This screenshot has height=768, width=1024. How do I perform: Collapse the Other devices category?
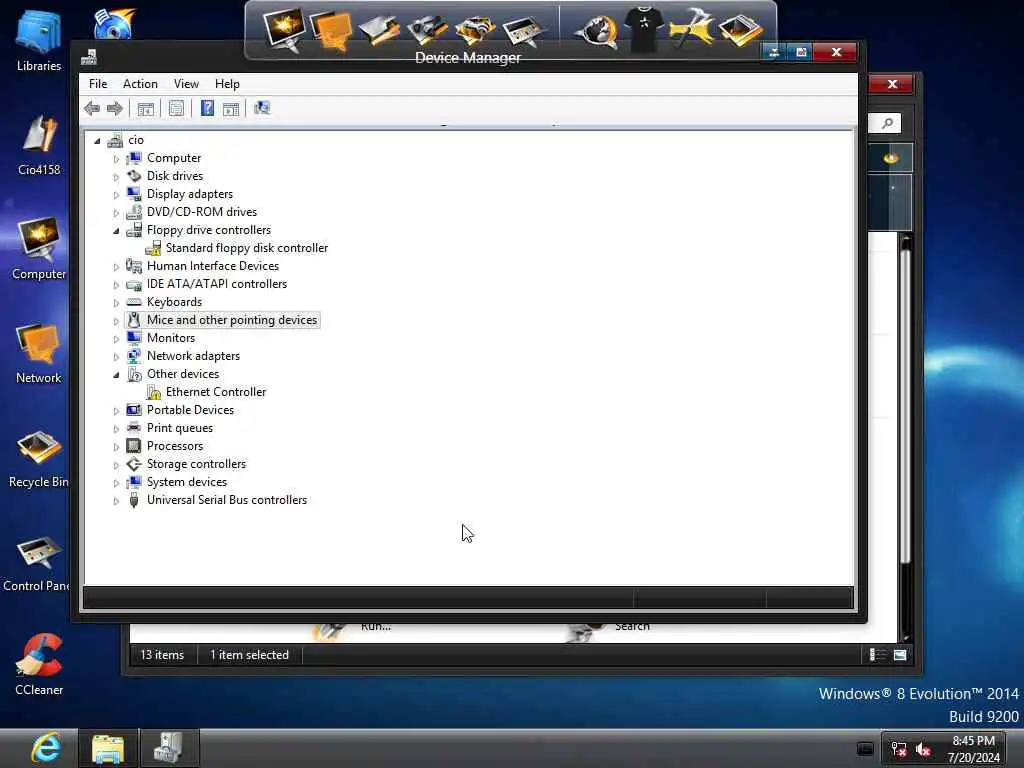tap(116, 375)
